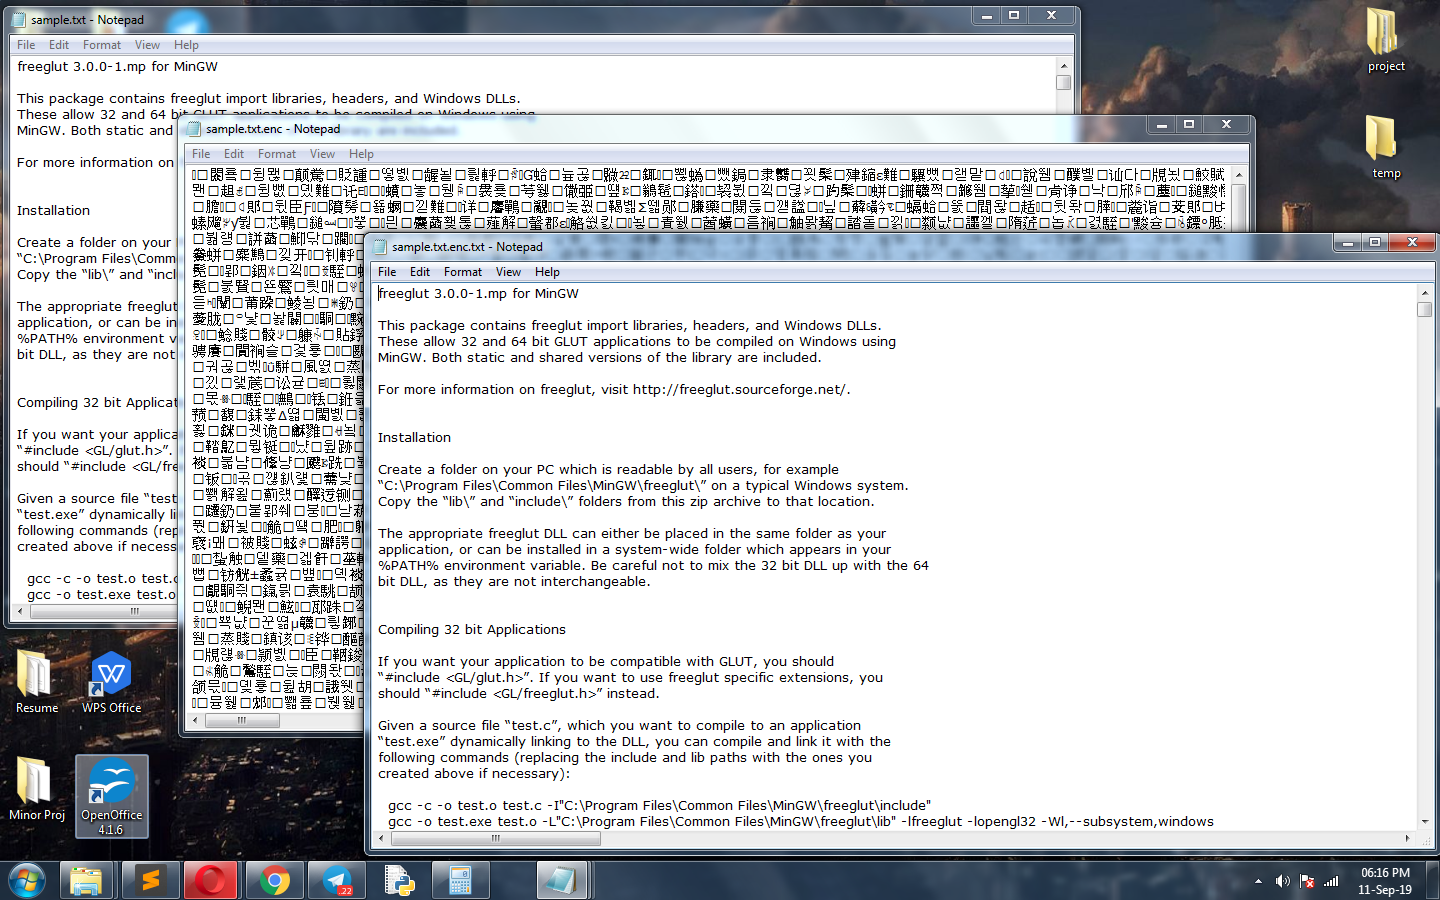Click the Windows Start button

point(27,880)
